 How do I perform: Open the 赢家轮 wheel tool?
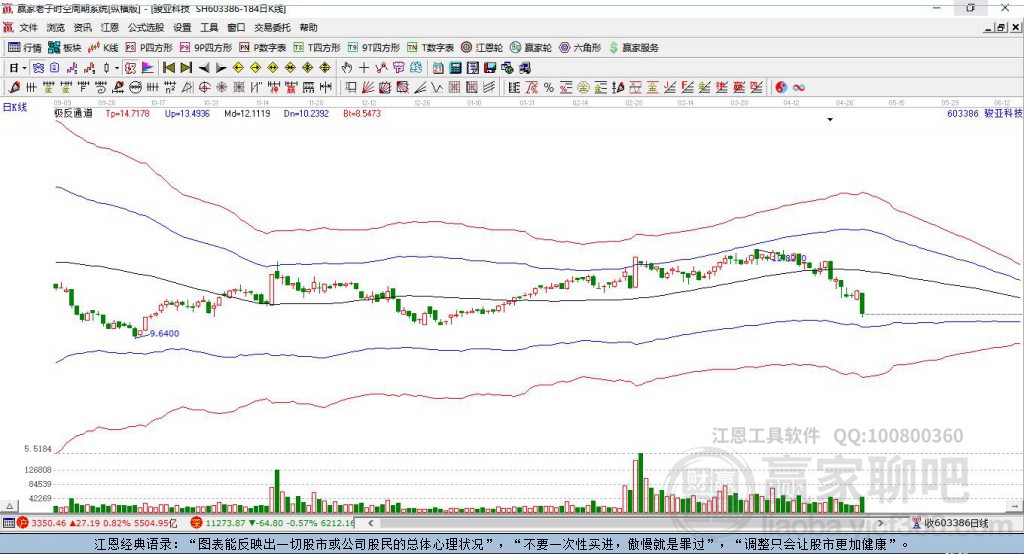point(531,48)
